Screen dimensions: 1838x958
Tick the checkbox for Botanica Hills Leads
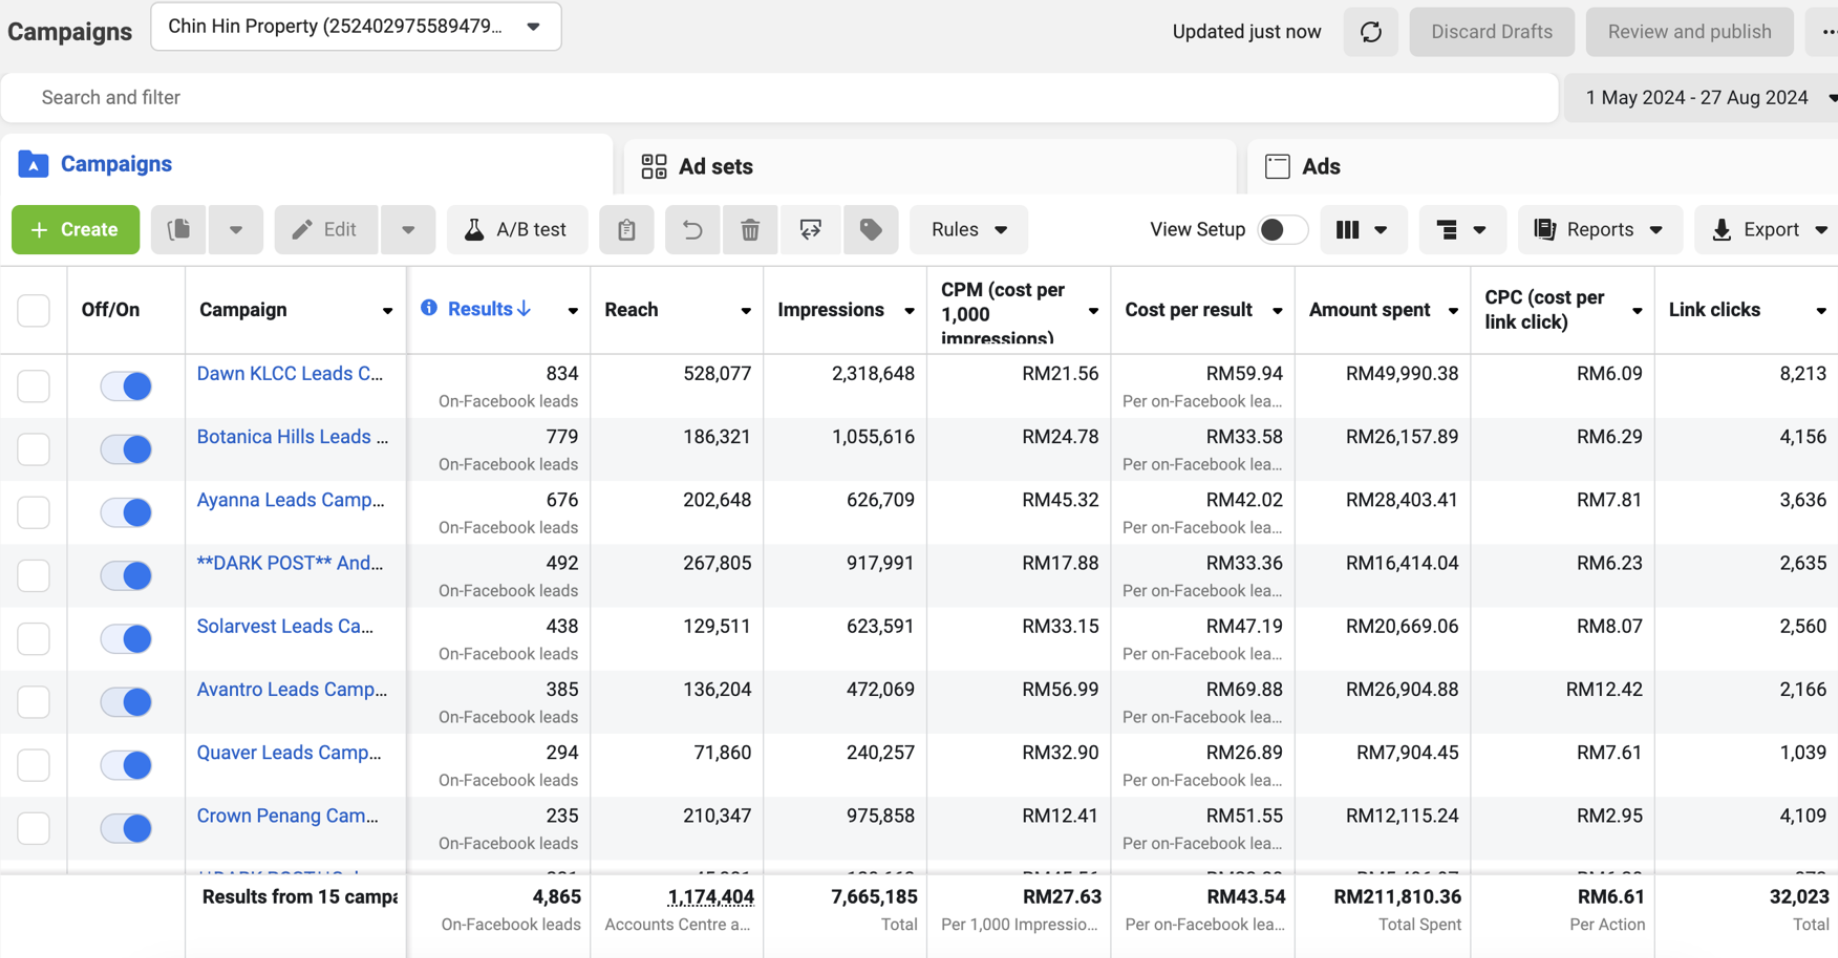point(34,449)
